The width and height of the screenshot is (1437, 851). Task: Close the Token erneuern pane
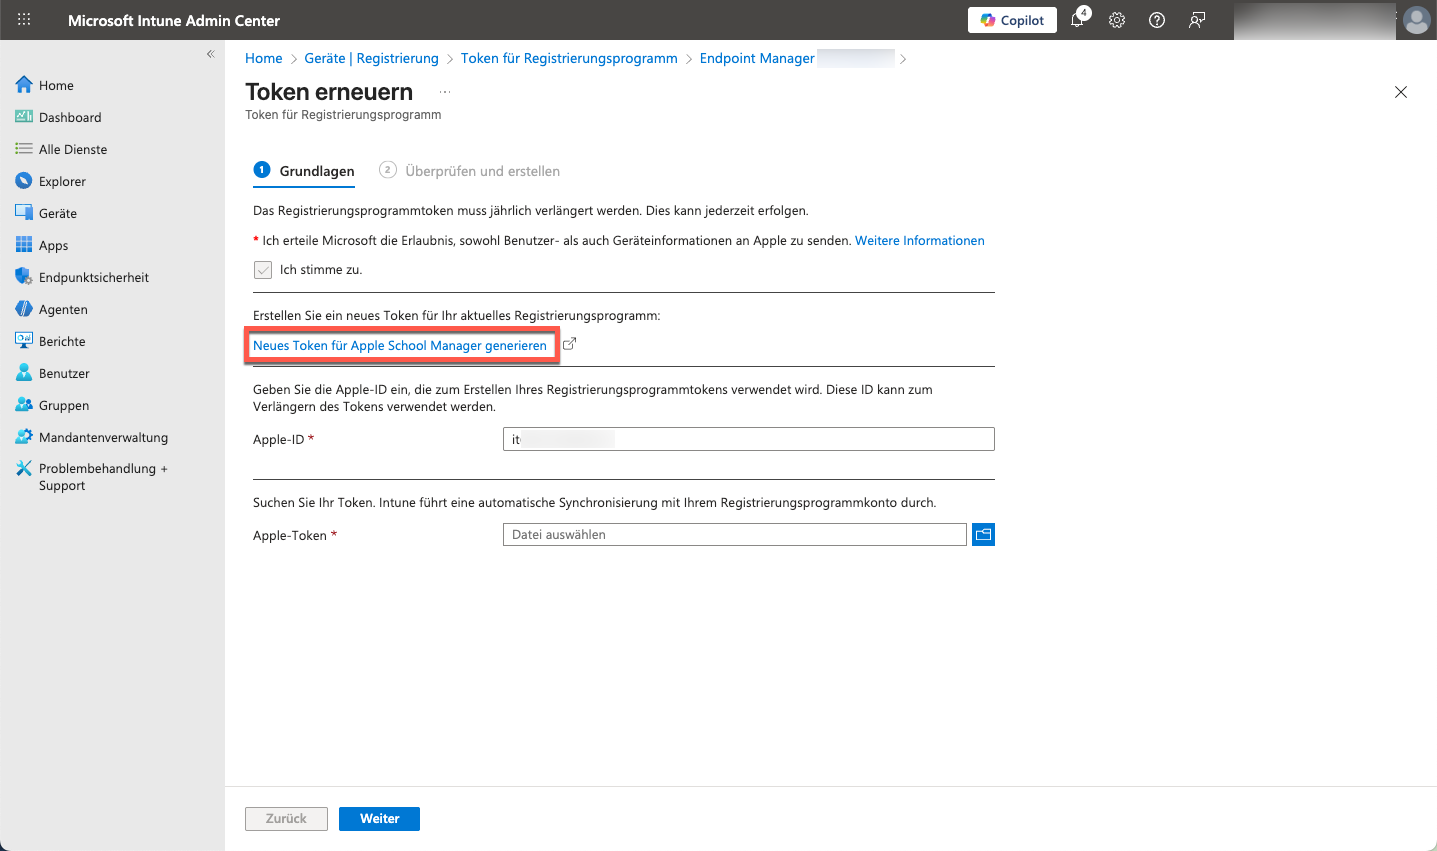coord(1401,92)
